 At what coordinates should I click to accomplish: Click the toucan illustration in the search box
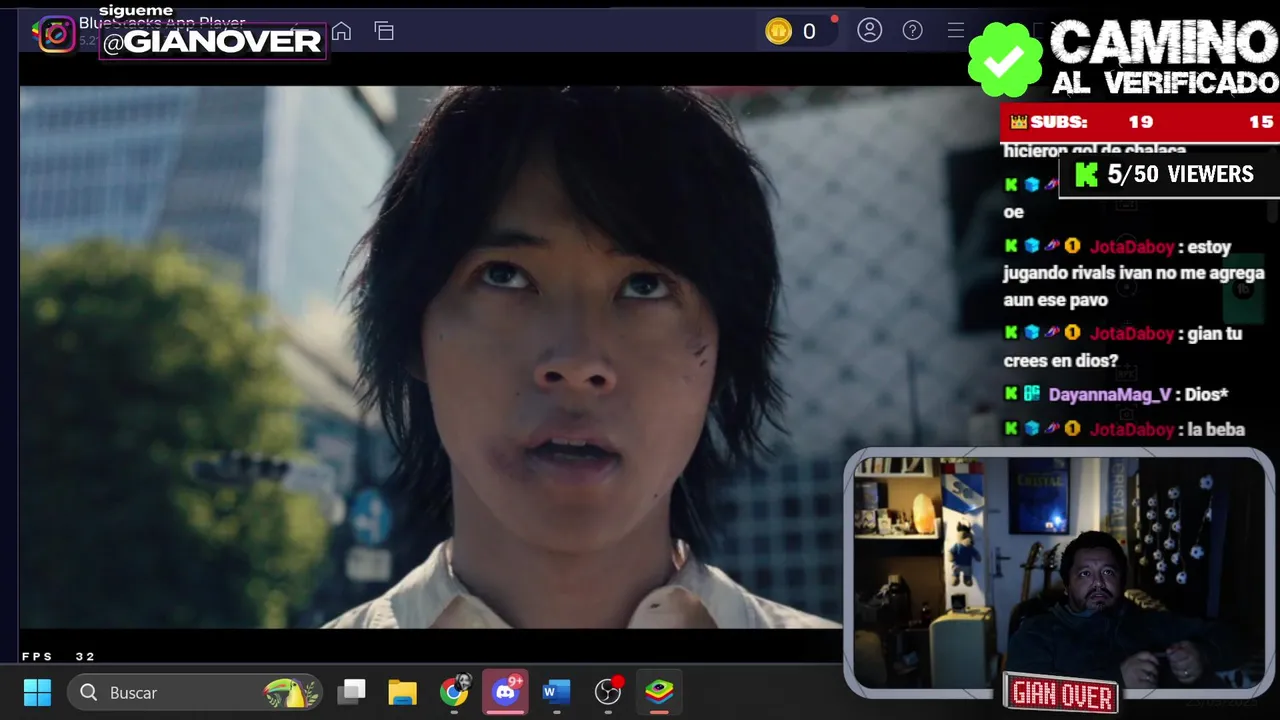coord(291,692)
